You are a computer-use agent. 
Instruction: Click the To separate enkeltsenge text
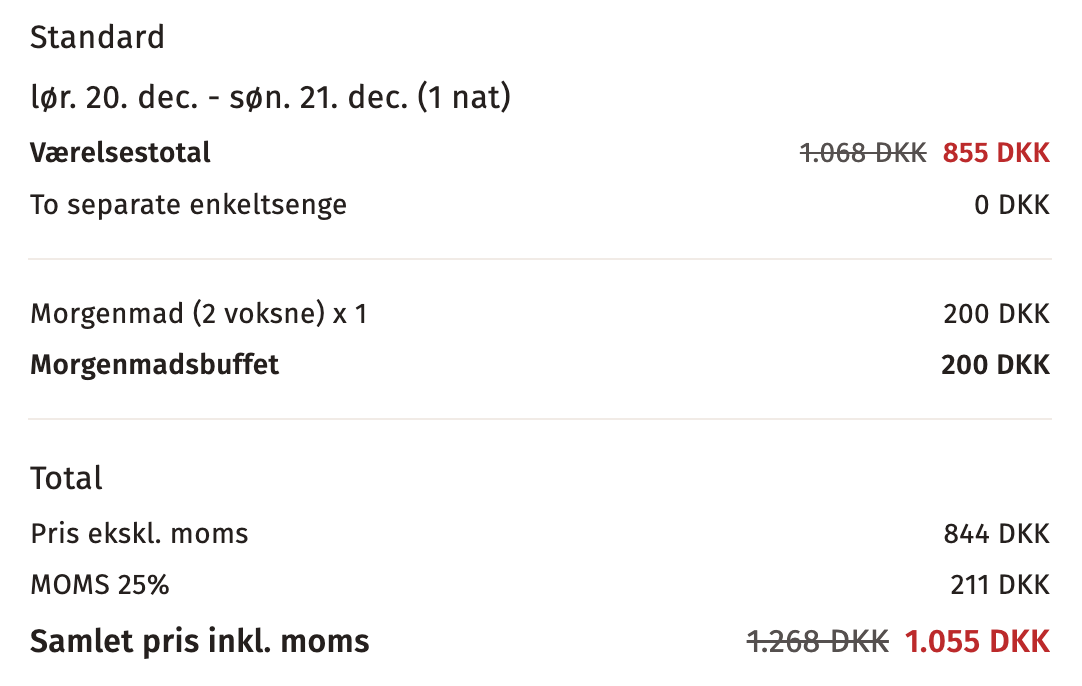coord(188,205)
